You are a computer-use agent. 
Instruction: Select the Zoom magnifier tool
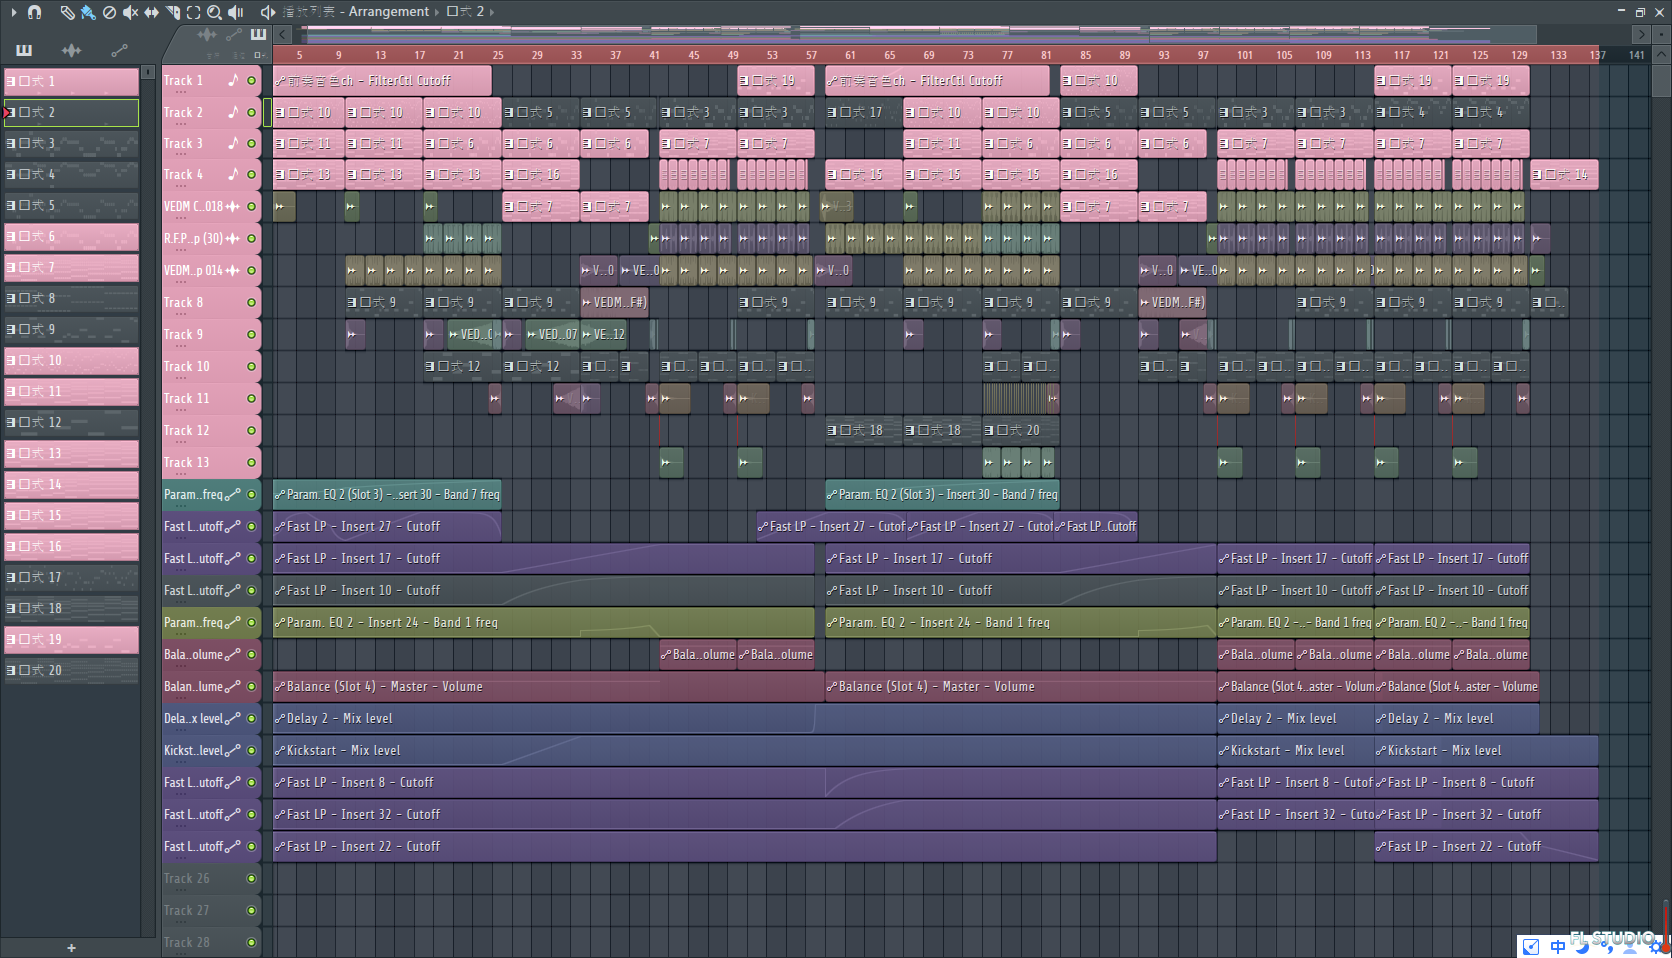[214, 12]
